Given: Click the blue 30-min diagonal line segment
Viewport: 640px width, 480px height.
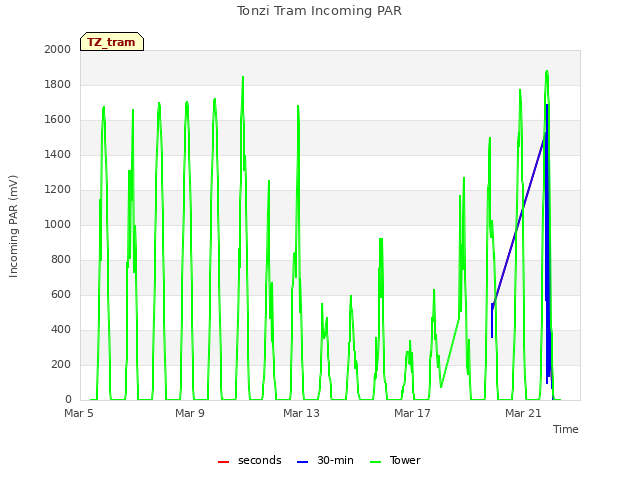Looking at the screenshot, I should (x=519, y=222).
